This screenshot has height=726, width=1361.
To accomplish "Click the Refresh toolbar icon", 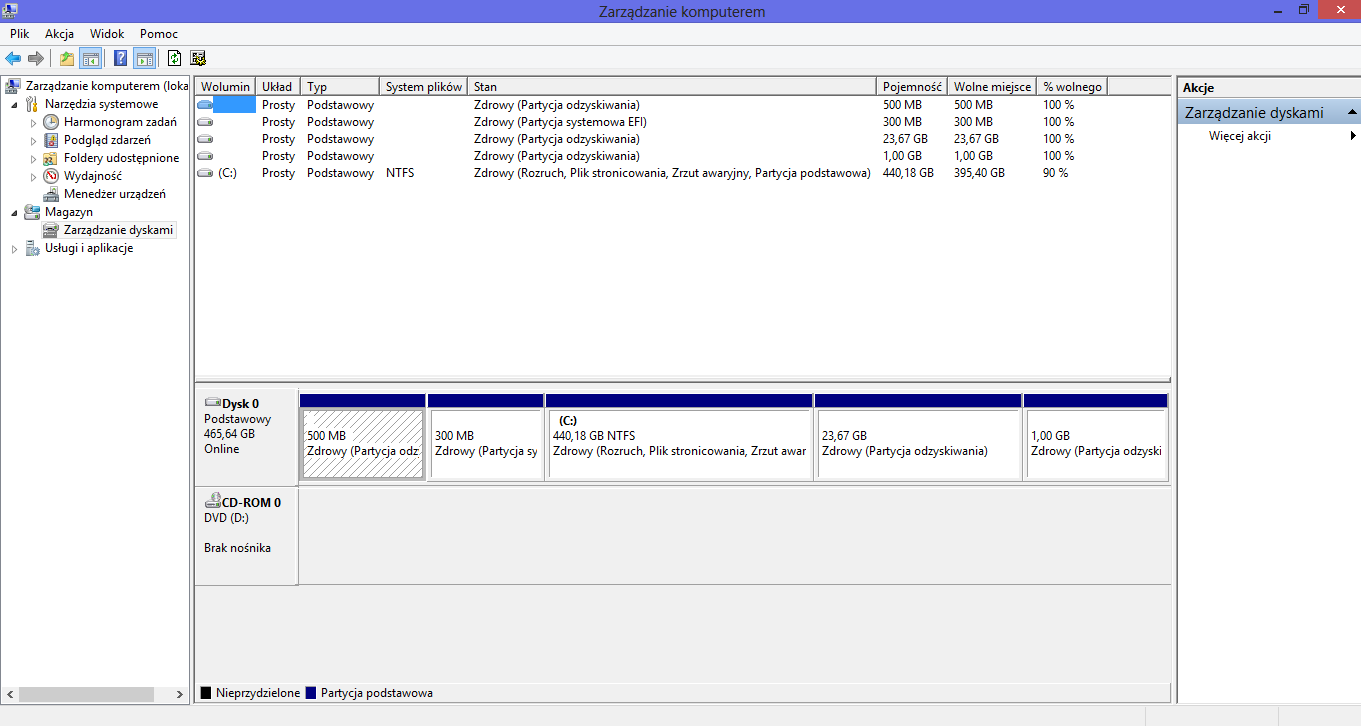I will pyautogui.click(x=175, y=58).
